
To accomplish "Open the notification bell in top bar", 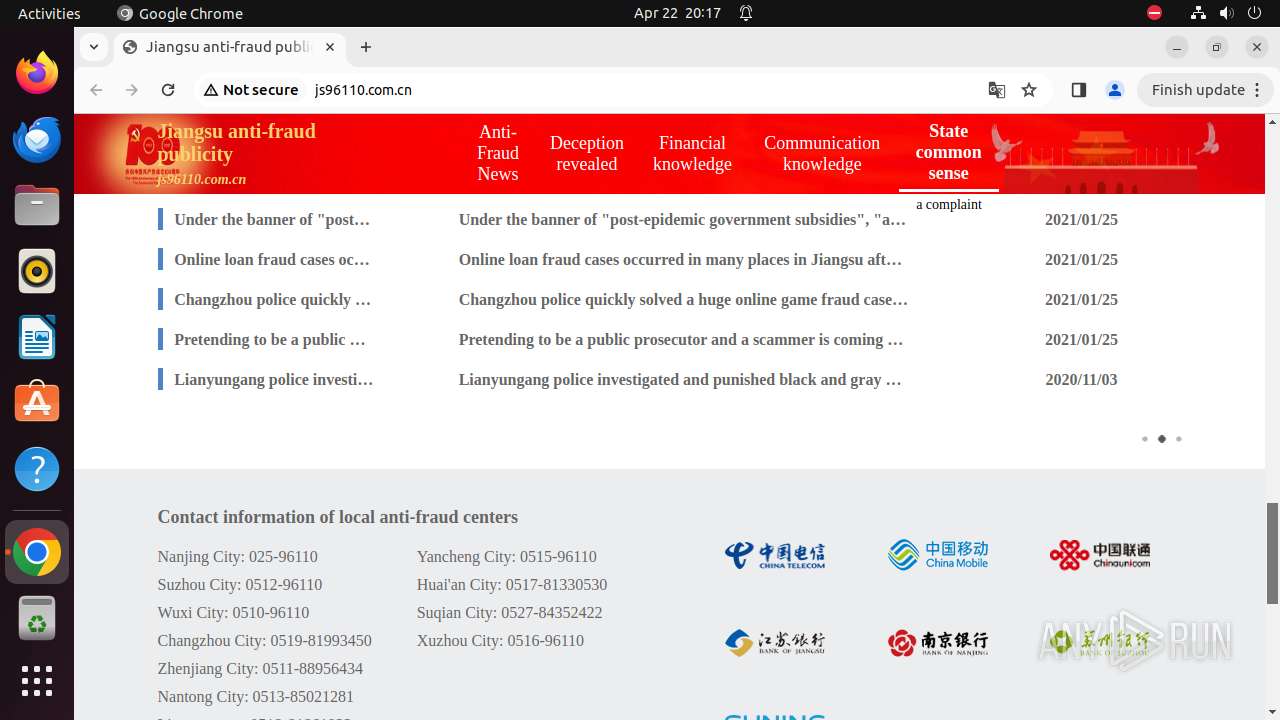I will point(746,13).
